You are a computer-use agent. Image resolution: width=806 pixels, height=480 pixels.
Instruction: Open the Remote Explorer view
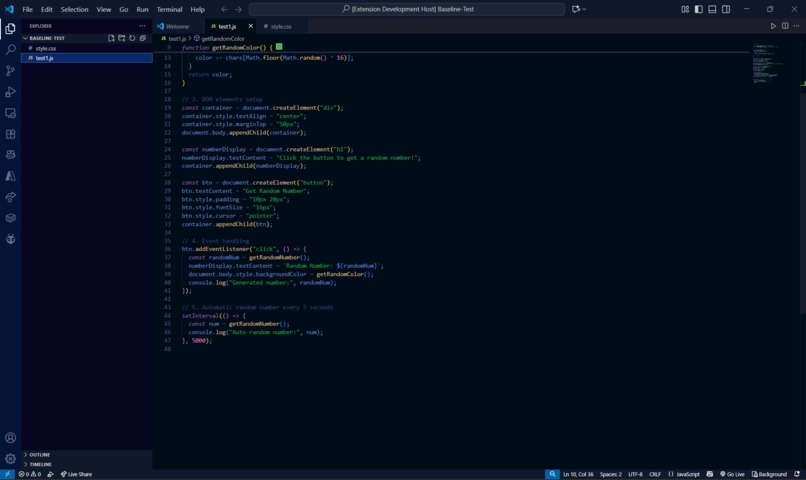point(10,113)
